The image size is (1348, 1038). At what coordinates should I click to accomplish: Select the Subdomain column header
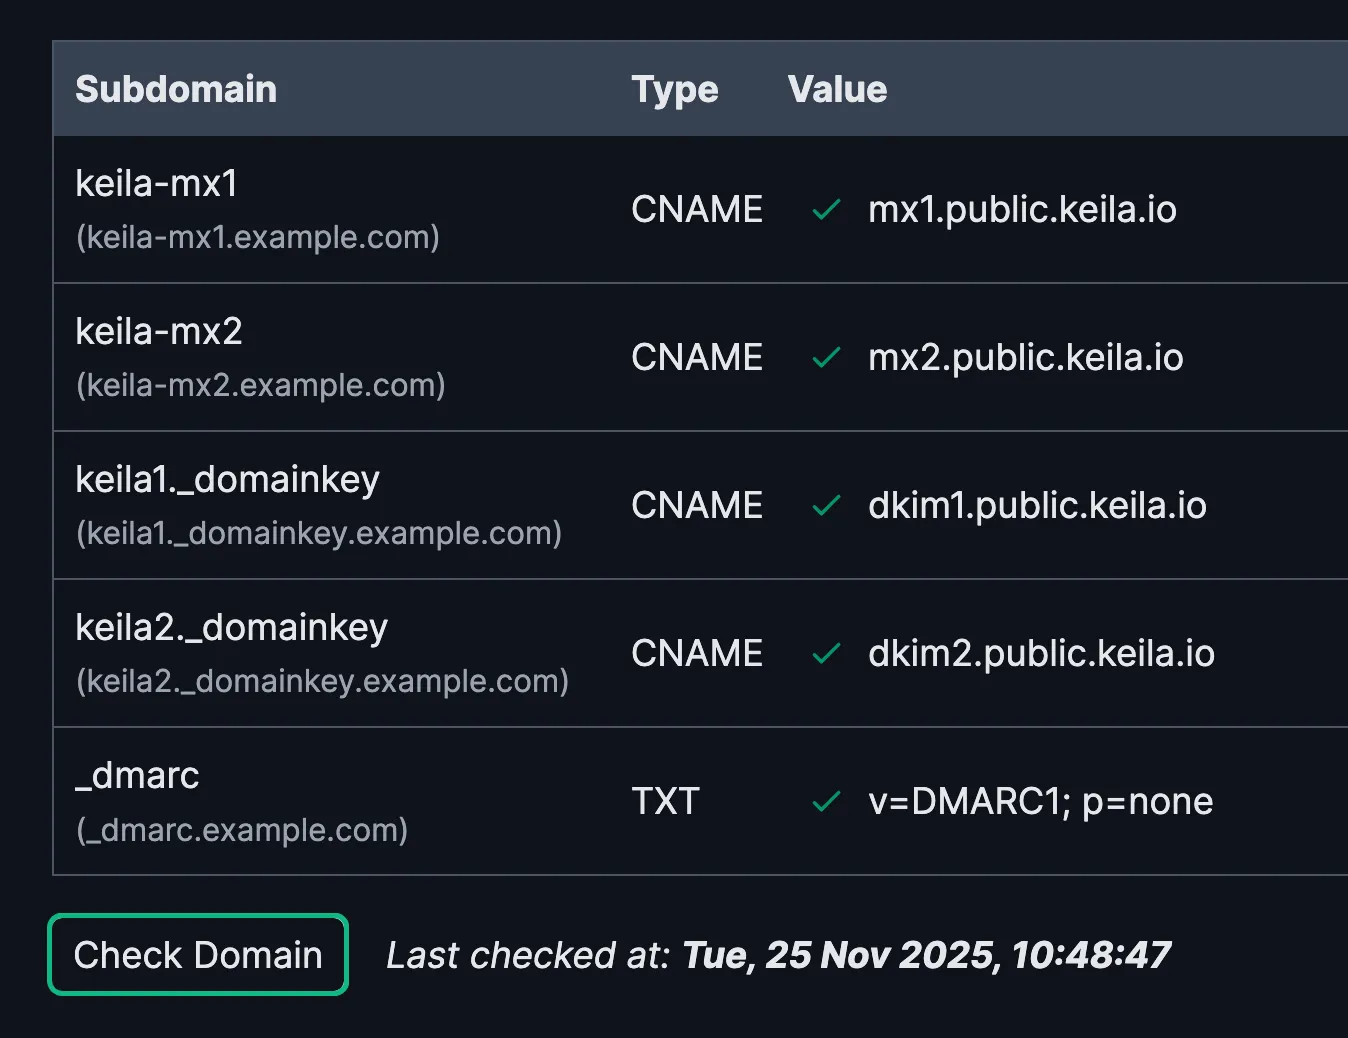point(176,88)
